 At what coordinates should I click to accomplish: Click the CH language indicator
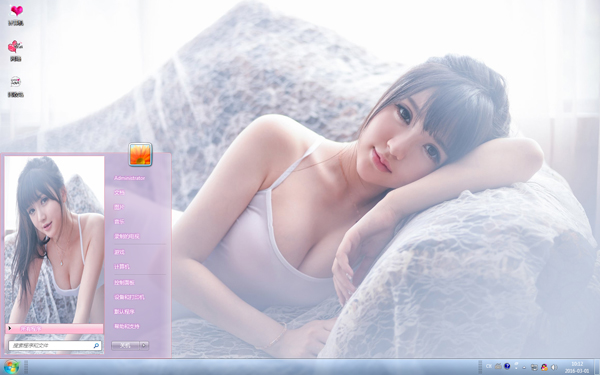coord(489,366)
